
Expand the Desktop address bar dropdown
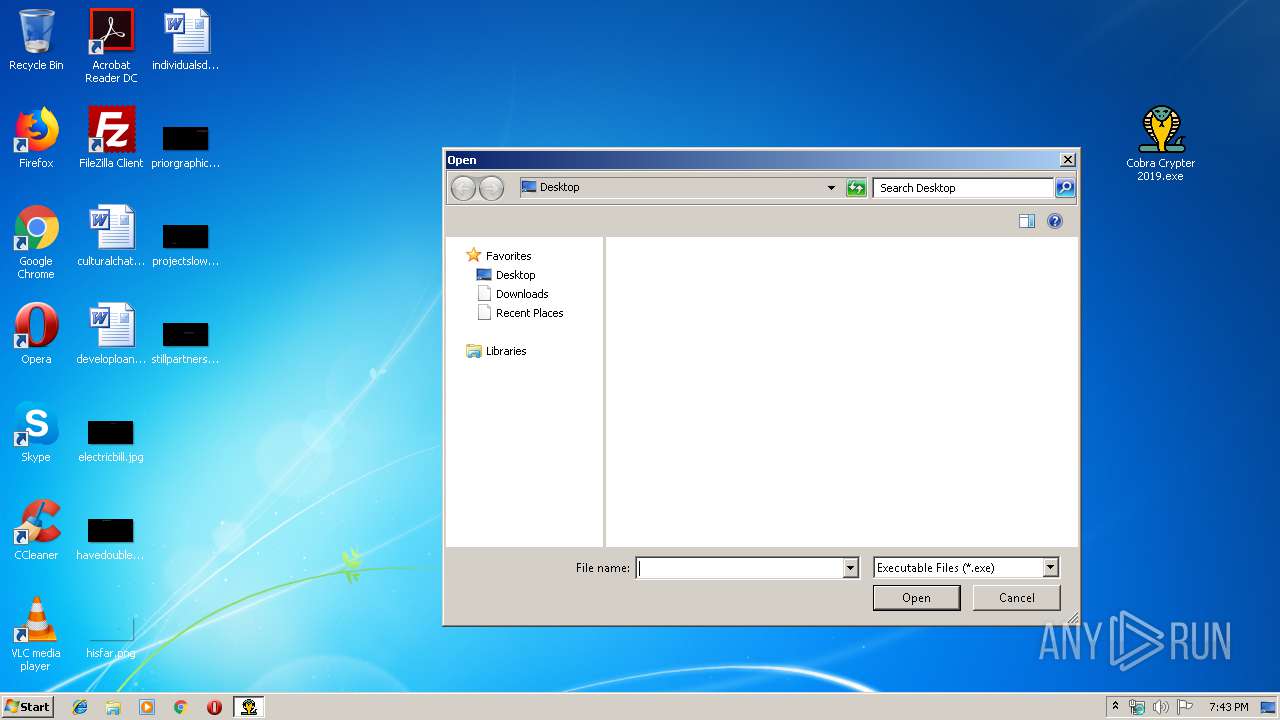coord(831,188)
